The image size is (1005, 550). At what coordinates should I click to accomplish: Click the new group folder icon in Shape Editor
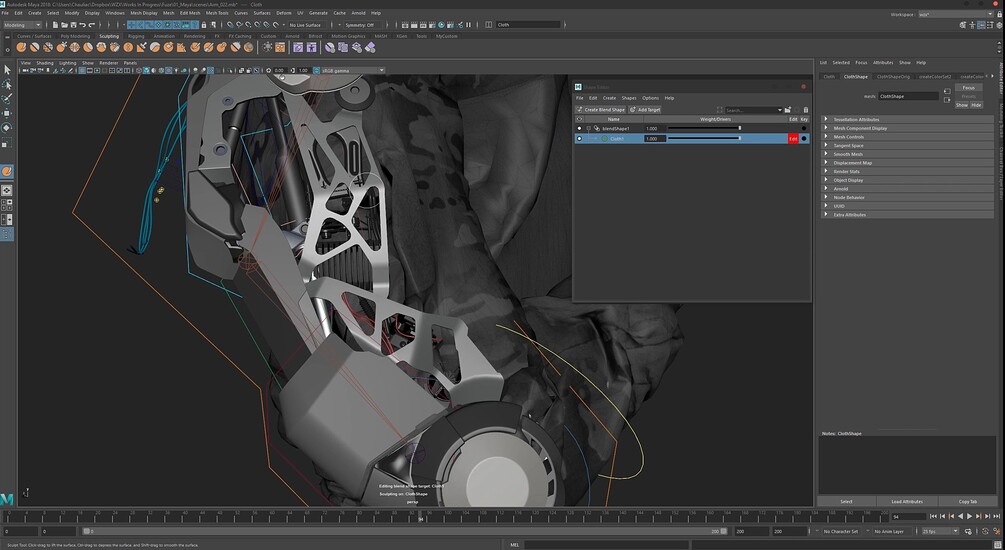(788, 110)
